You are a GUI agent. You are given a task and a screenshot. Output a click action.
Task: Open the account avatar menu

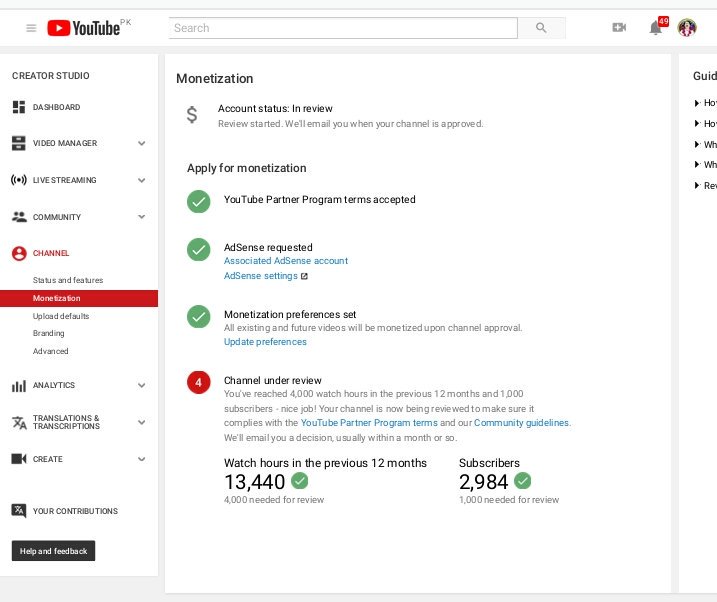pyautogui.click(x=687, y=28)
